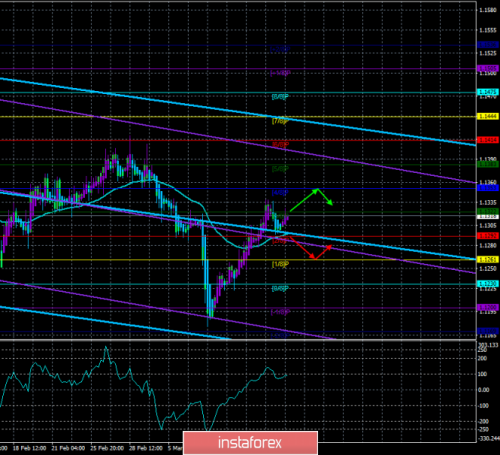Click the [0/8]P Murray level label
This screenshot has height=455, width=500.
280,288
